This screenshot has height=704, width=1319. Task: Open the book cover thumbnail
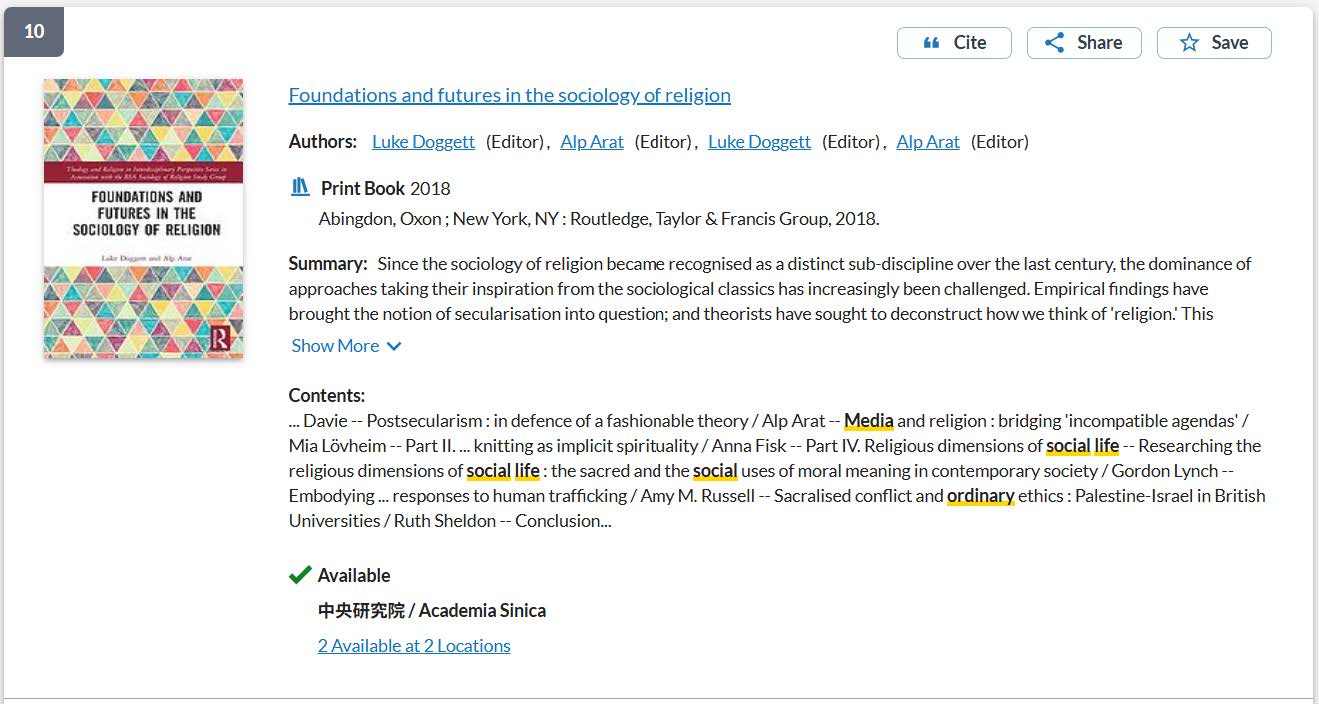coord(143,218)
